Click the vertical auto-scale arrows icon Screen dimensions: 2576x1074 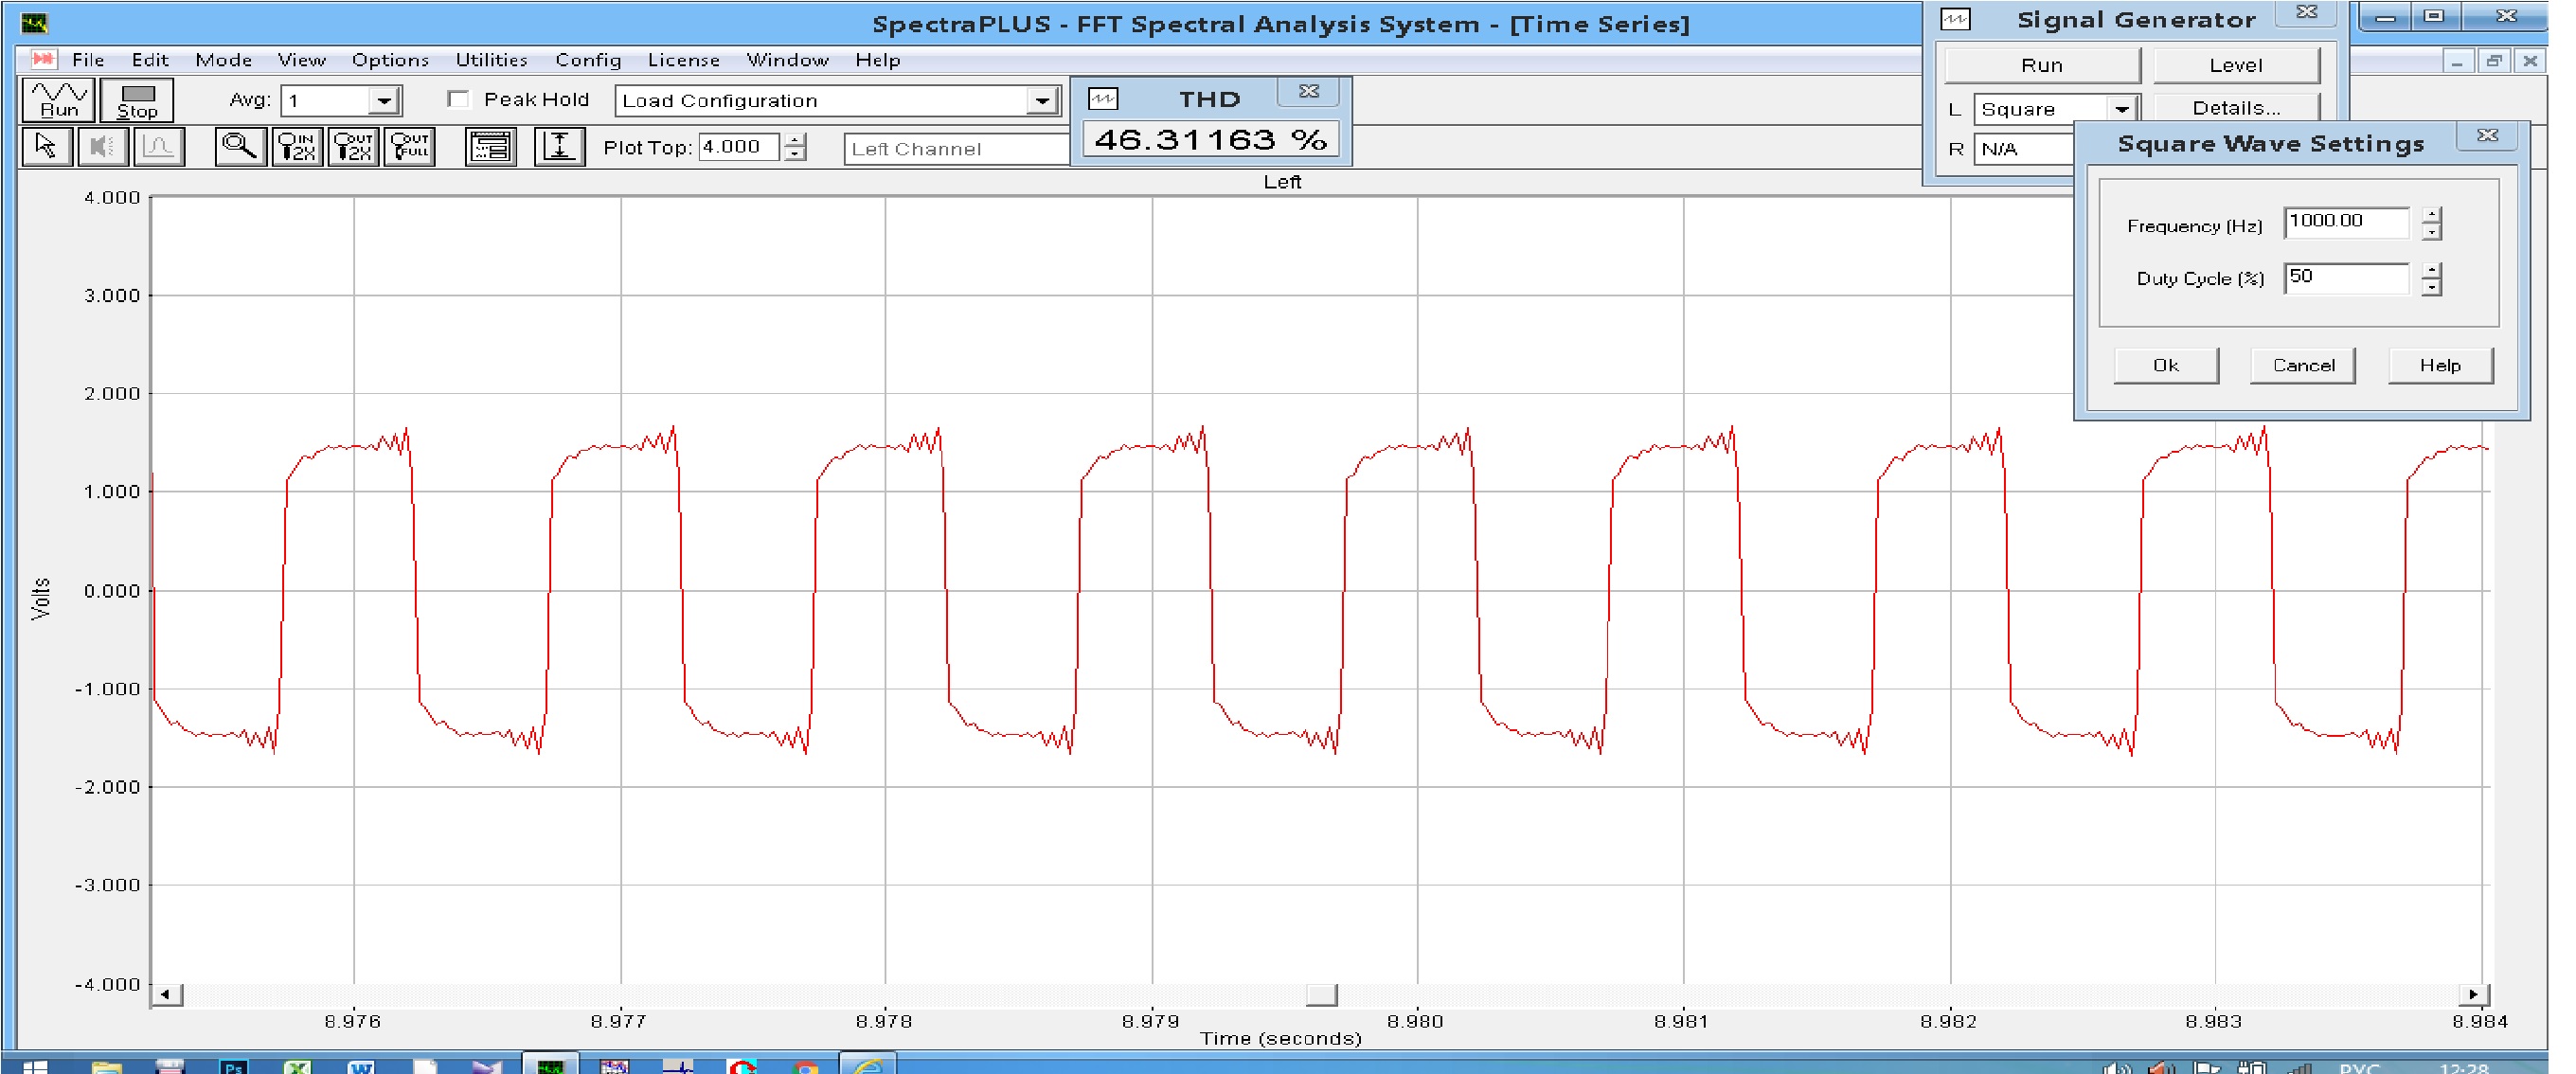[559, 147]
